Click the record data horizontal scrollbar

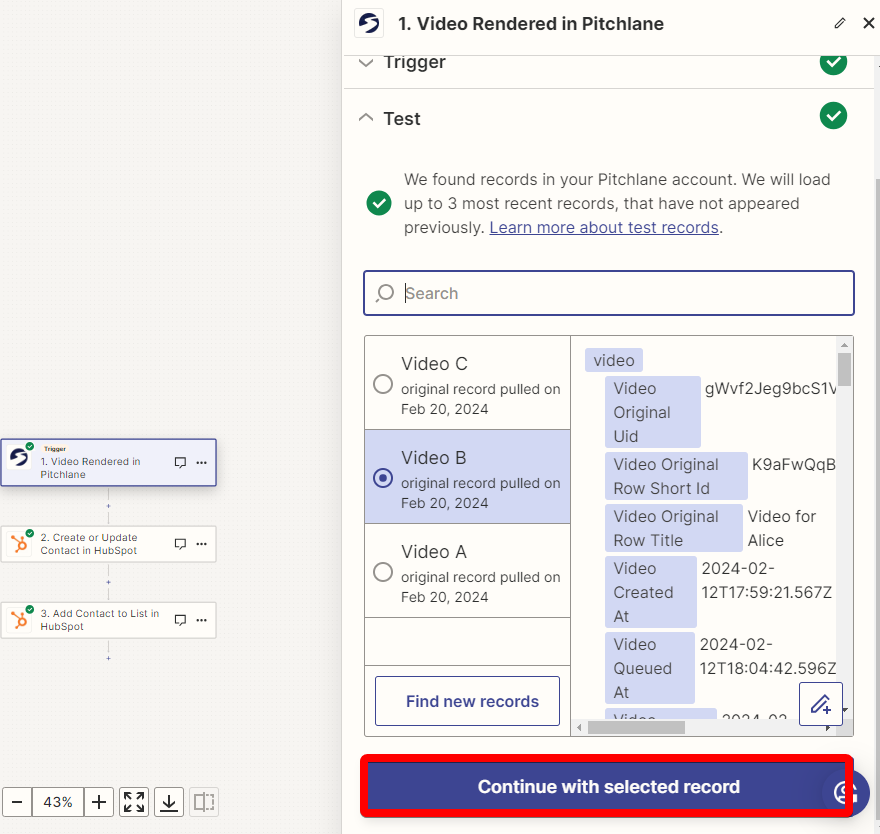click(636, 727)
